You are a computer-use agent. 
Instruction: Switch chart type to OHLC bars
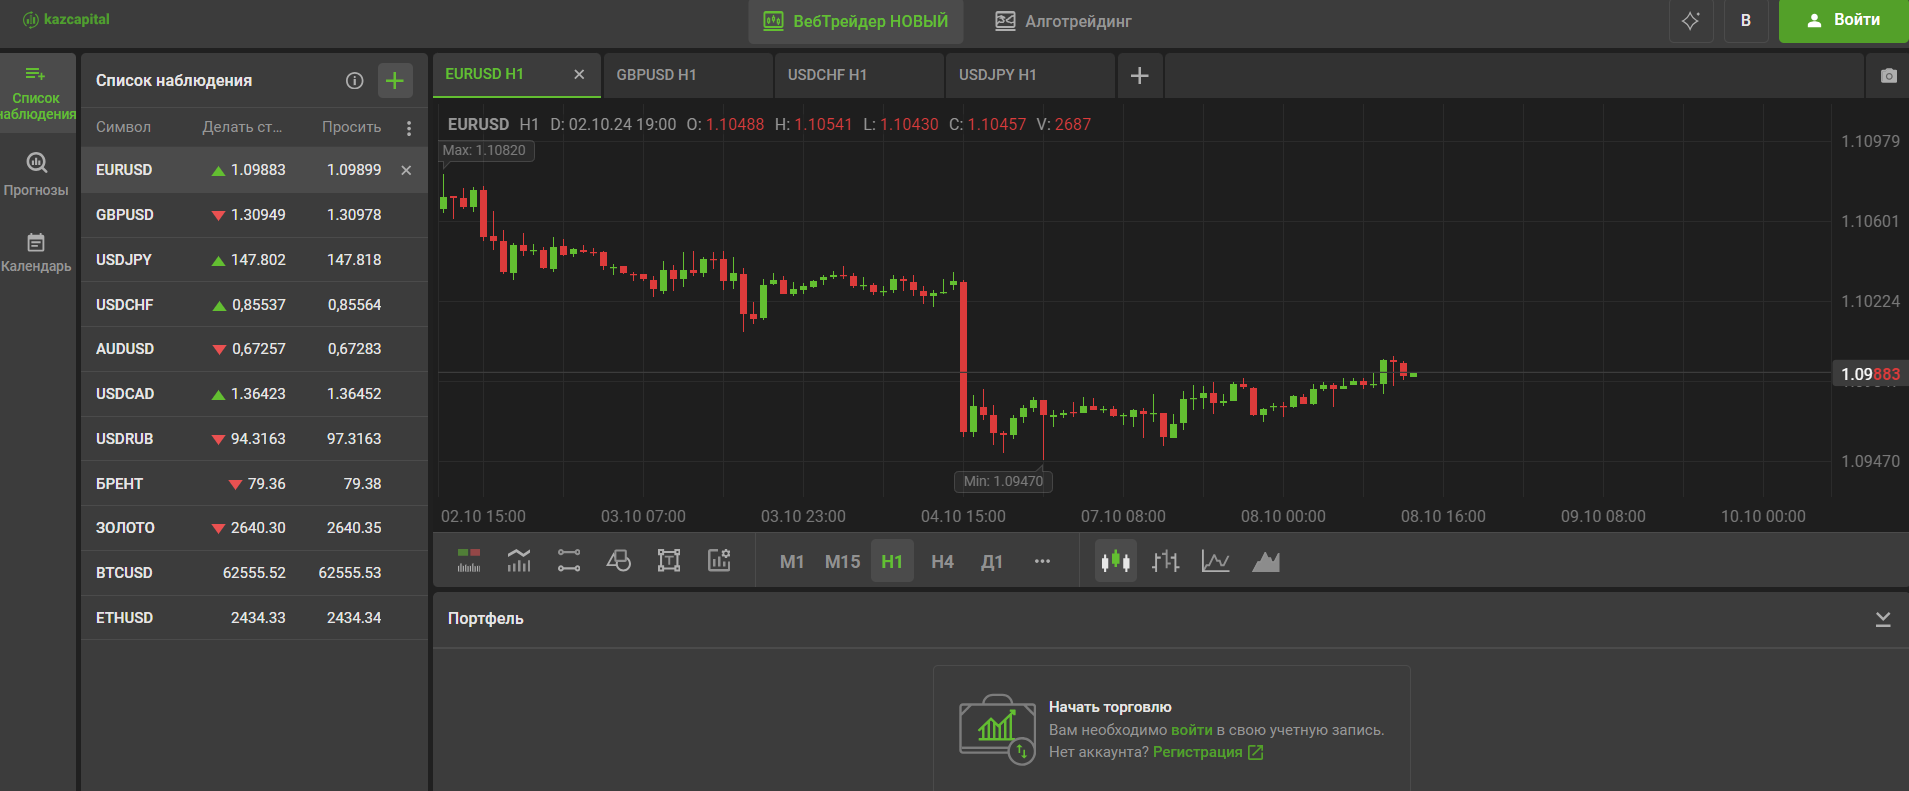1165,562
